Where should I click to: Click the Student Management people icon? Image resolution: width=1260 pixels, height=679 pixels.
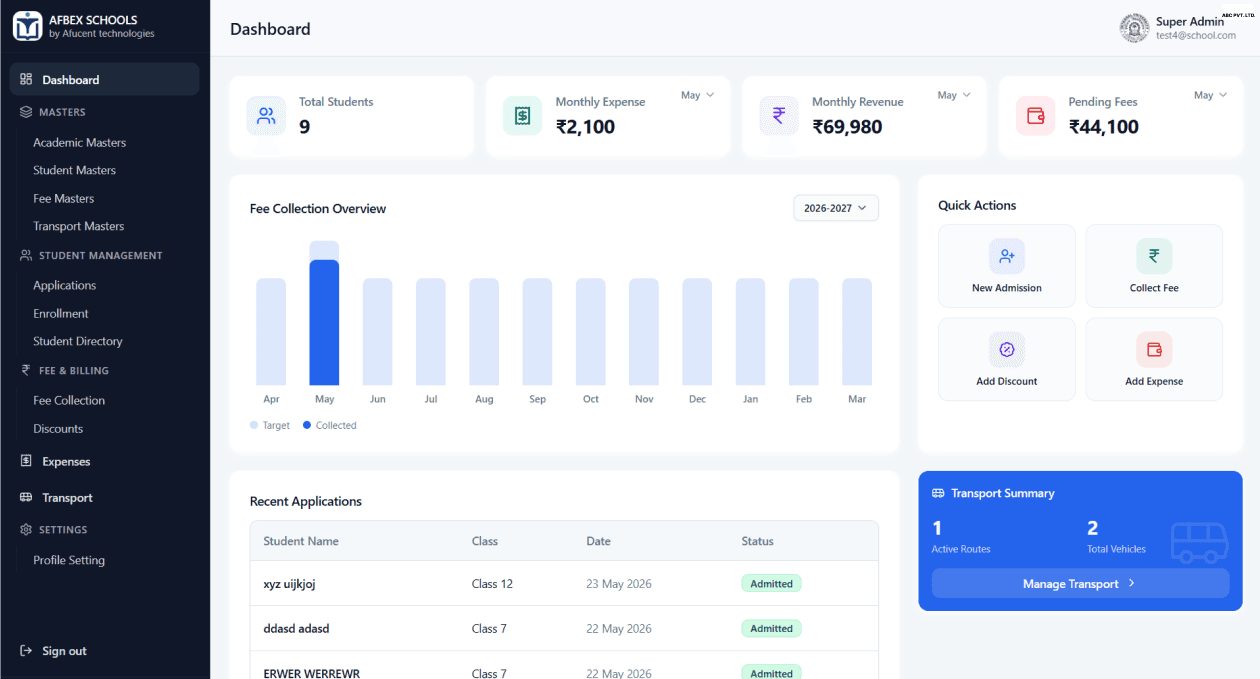tap(26, 255)
